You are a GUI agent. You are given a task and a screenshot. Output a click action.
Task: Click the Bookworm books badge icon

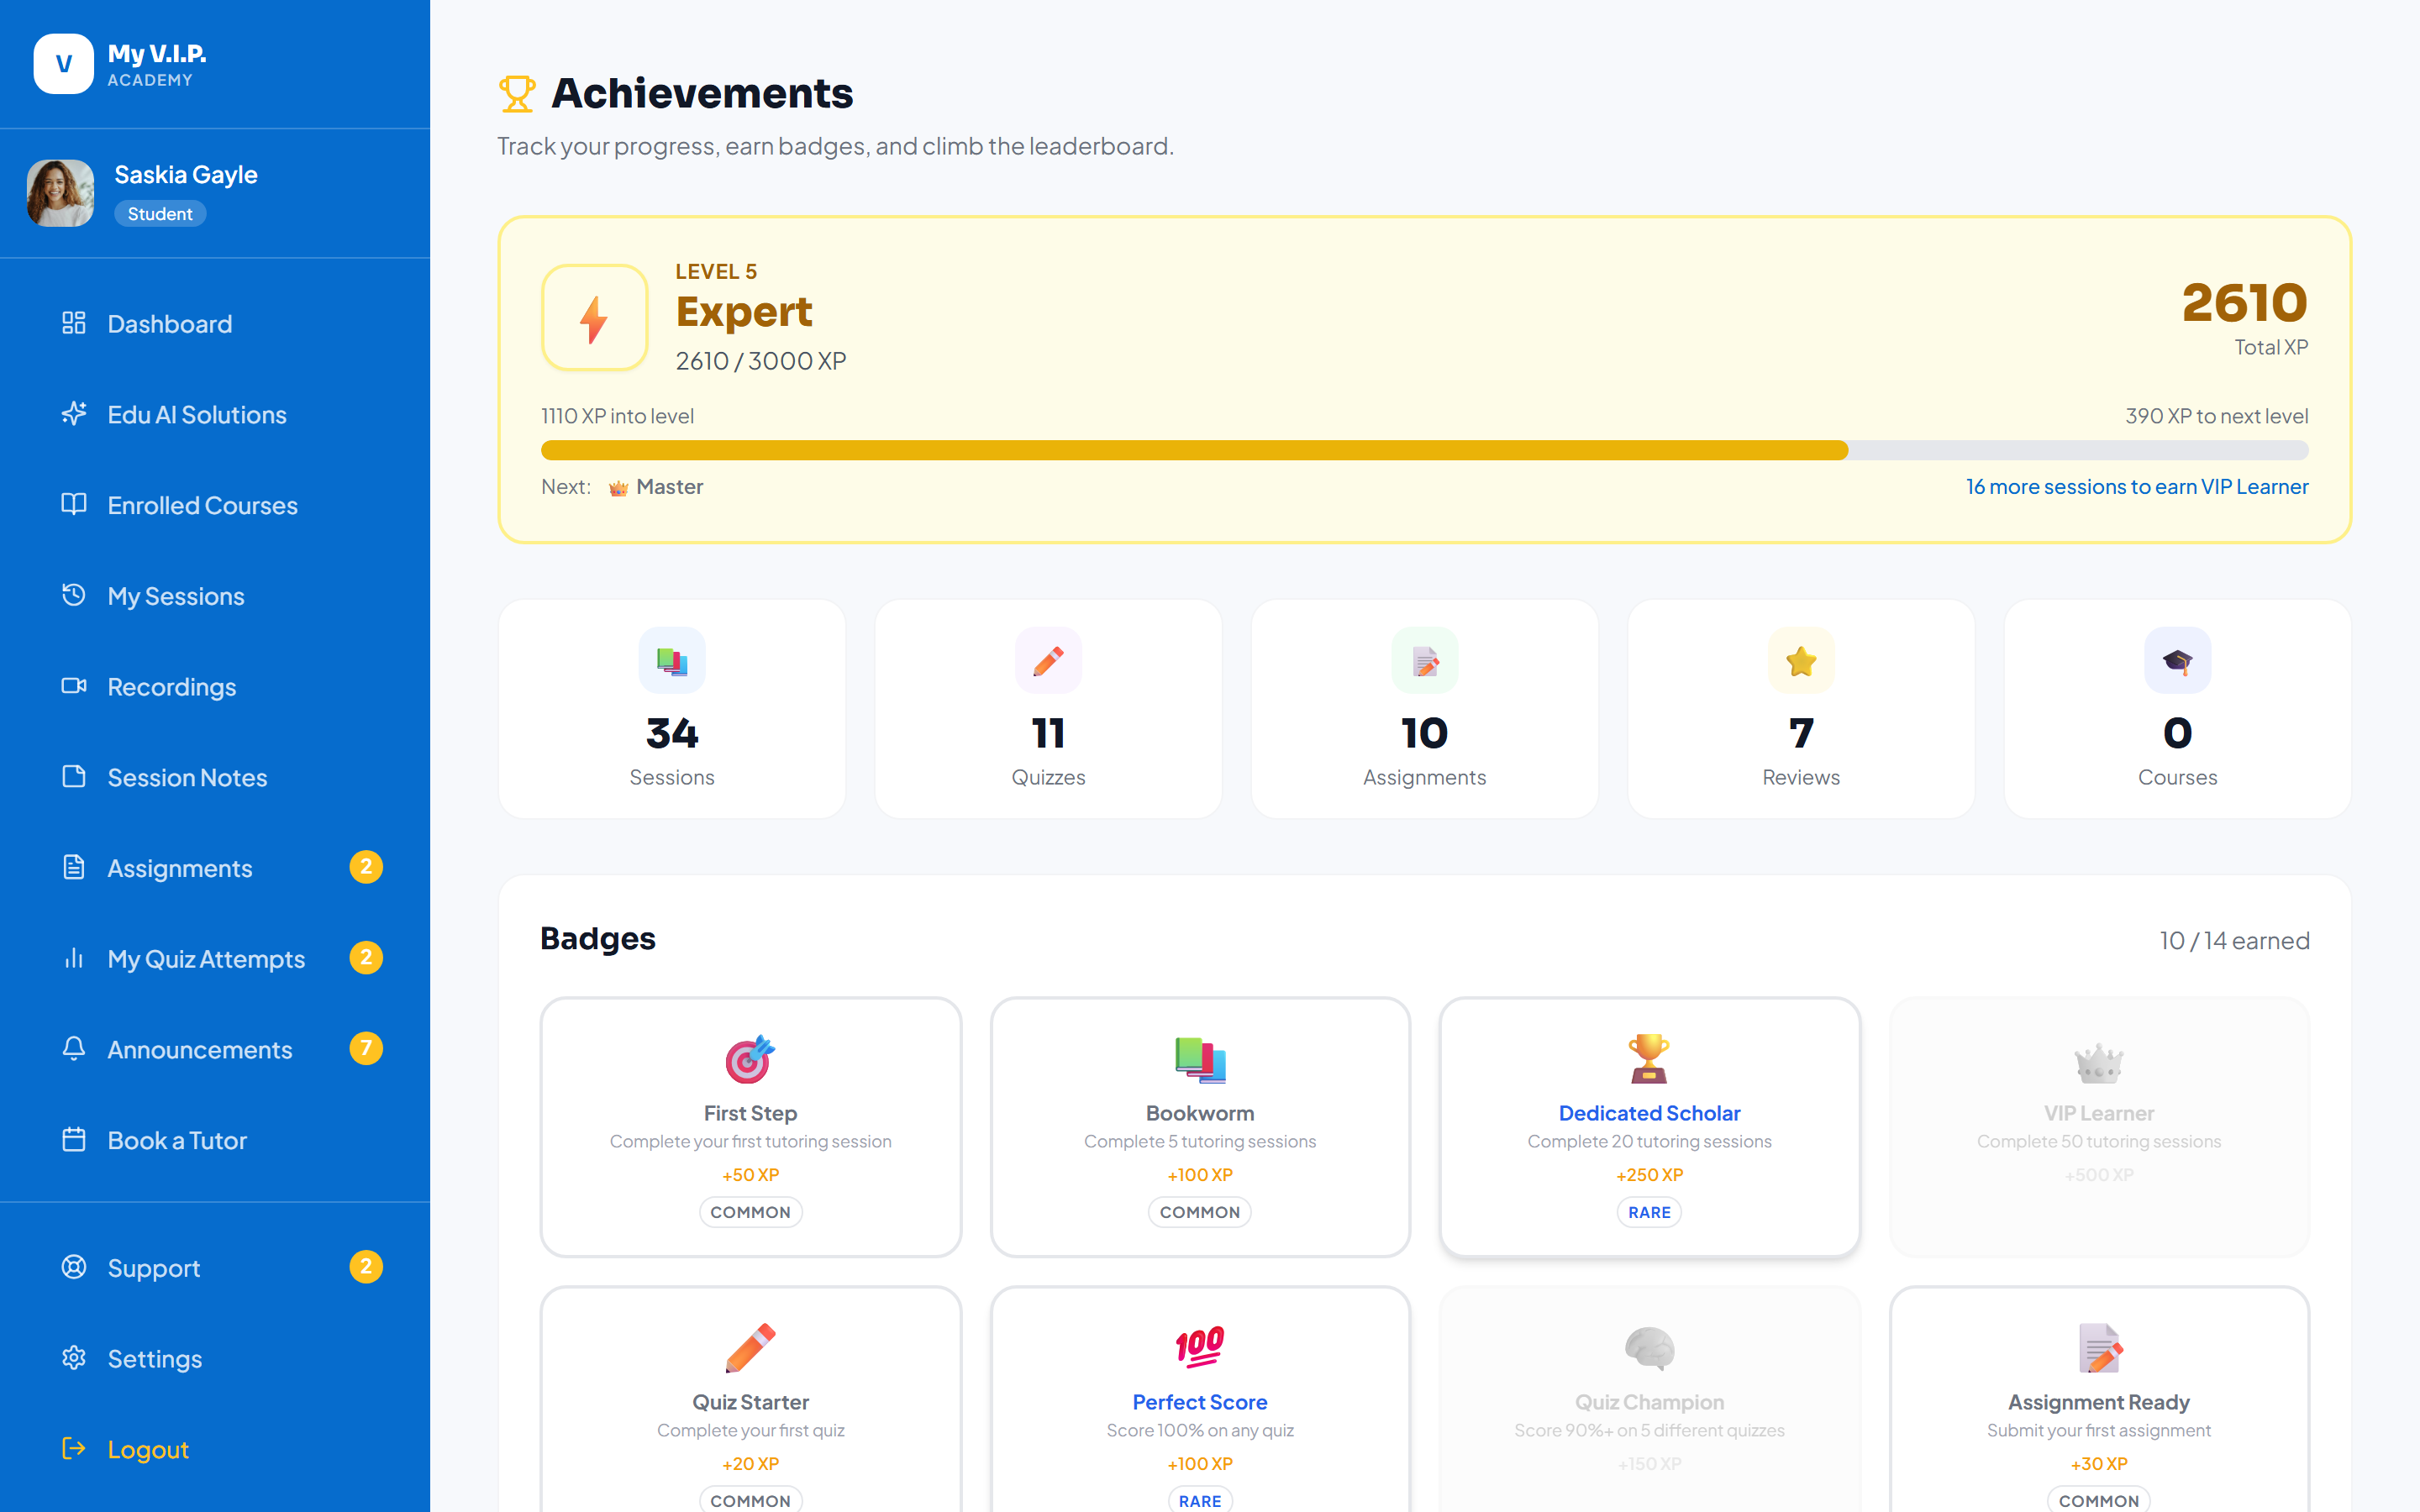pyautogui.click(x=1200, y=1060)
